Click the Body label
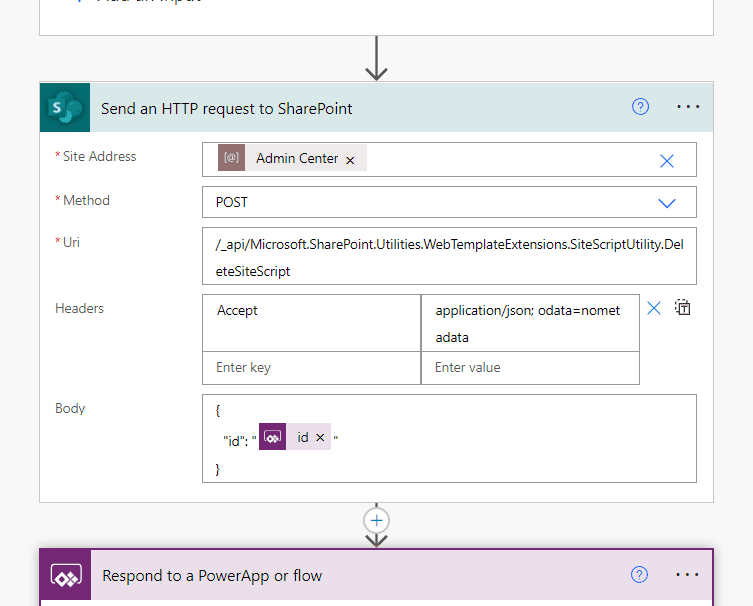 [x=70, y=408]
